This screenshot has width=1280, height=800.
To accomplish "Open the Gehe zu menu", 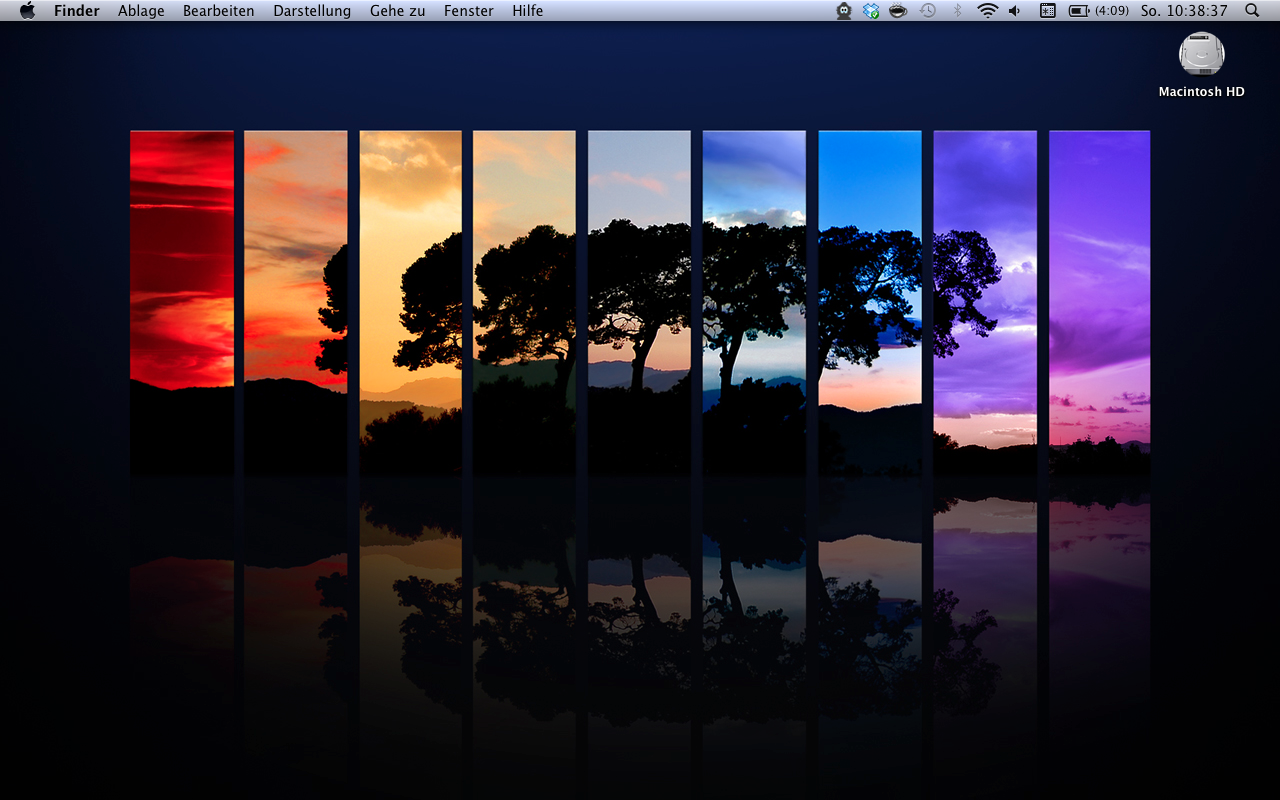I will 397,11.
